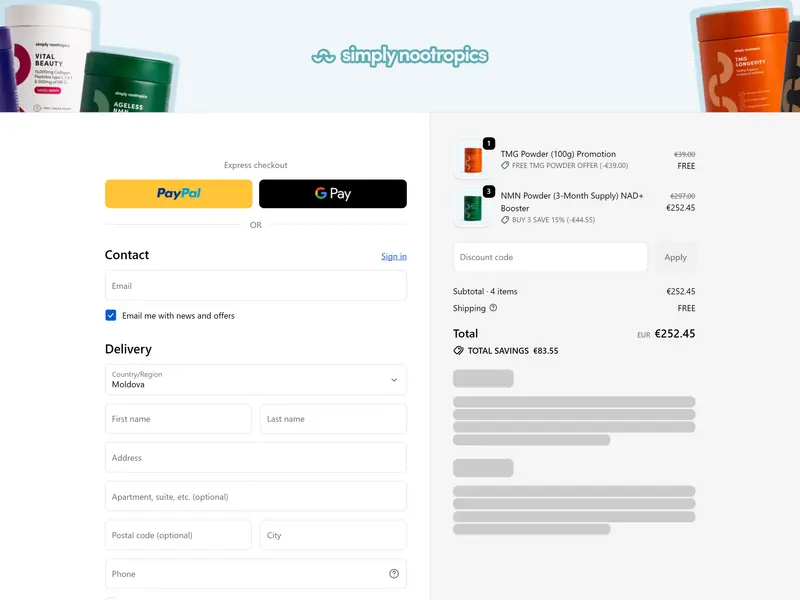Viewport: 800px width, 600px height.
Task: Click the shipping help question mark icon
Action: pos(493,307)
